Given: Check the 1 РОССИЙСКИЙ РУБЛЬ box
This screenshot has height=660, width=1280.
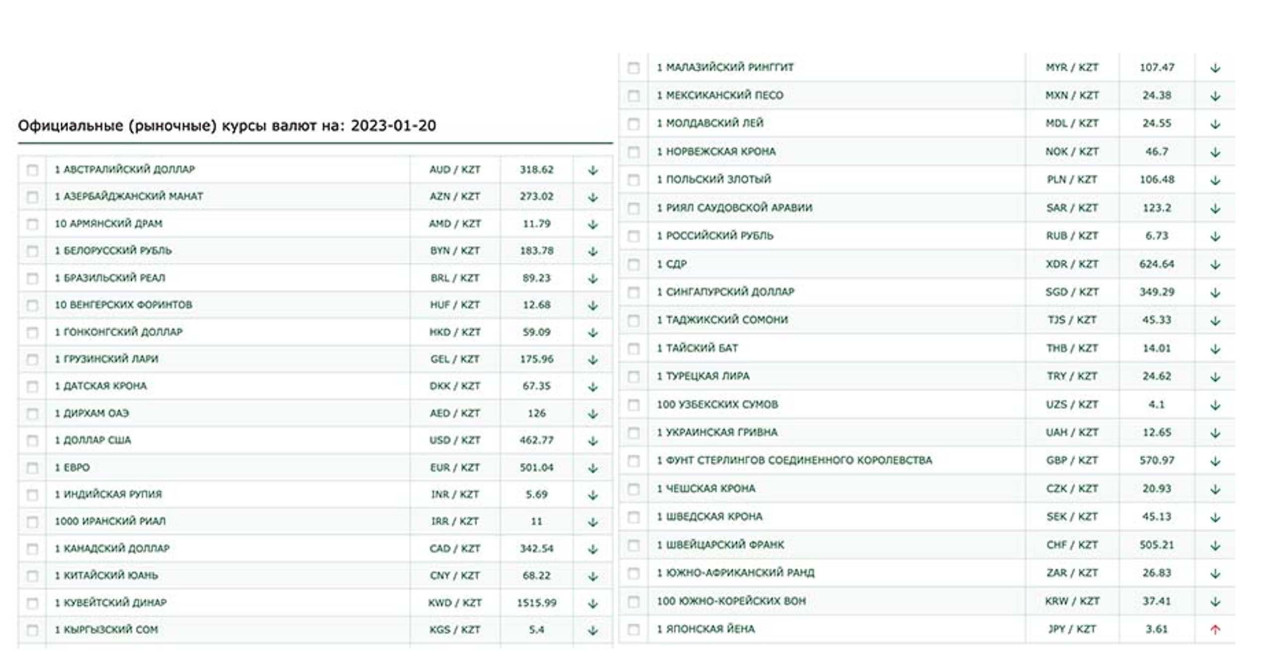Looking at the screenshot, I should pyautogui.click(x=633, y=237).
